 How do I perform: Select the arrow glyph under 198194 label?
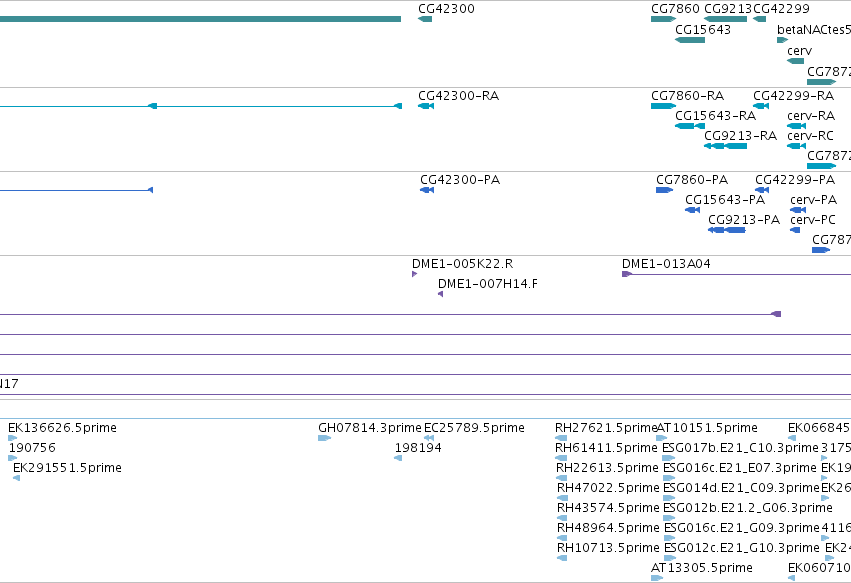pyautogui.click(x=398, y=458)
